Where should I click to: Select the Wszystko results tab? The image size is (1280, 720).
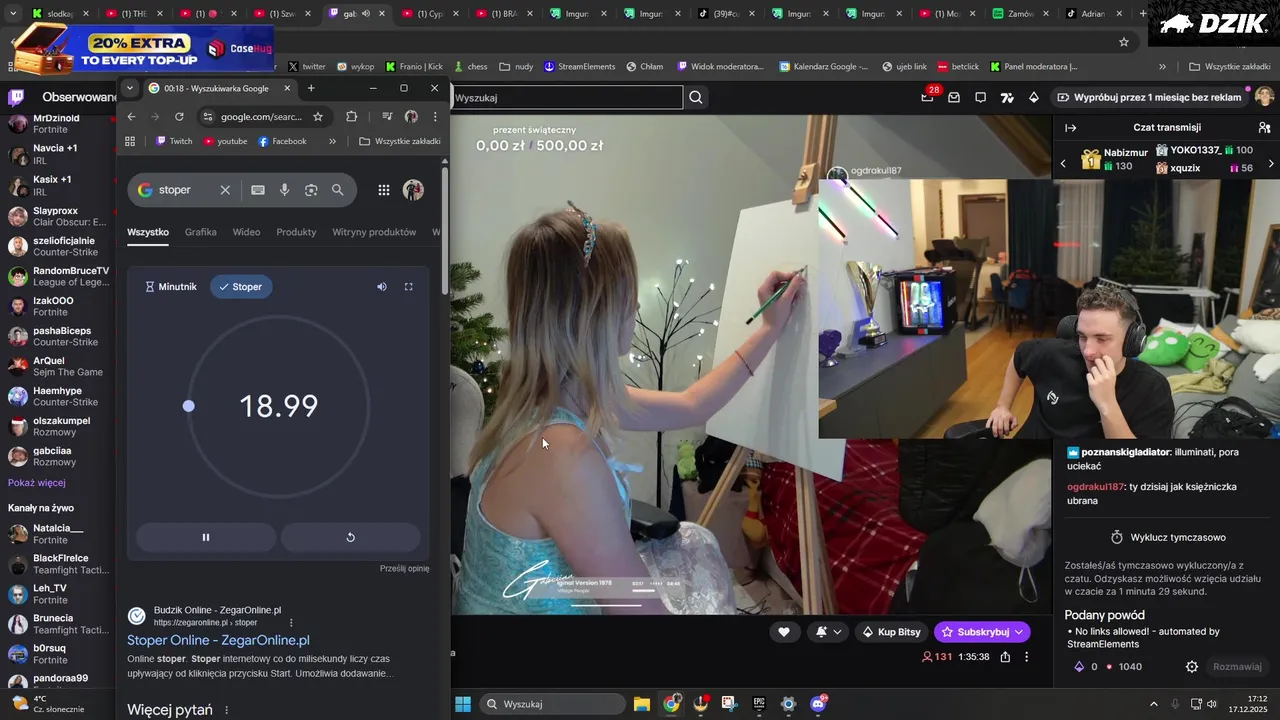point(148,232)
